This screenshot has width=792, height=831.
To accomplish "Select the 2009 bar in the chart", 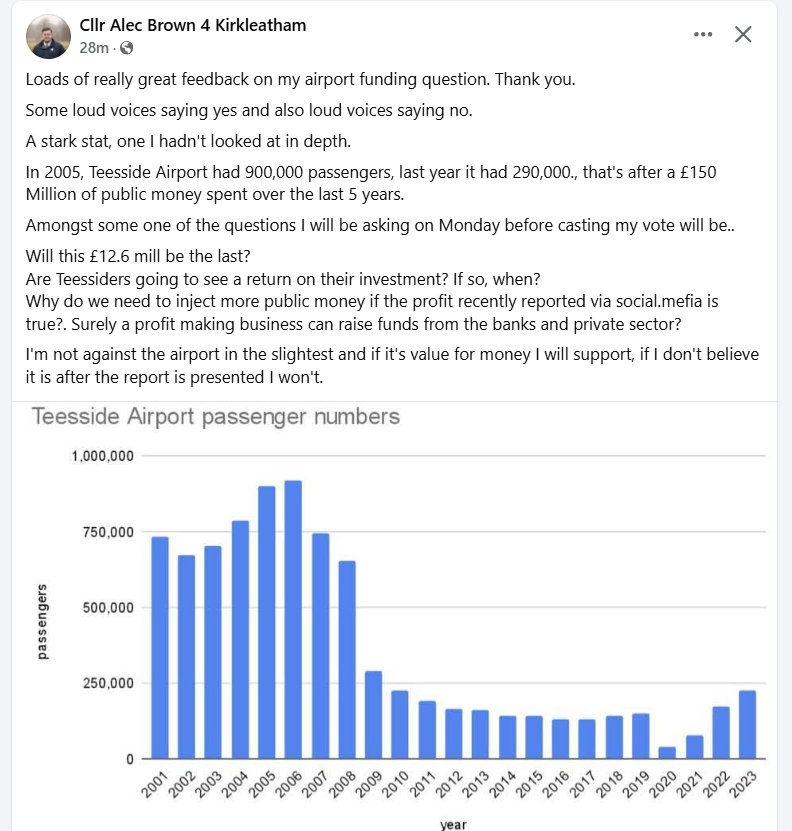I will click(x=373, y=715).
